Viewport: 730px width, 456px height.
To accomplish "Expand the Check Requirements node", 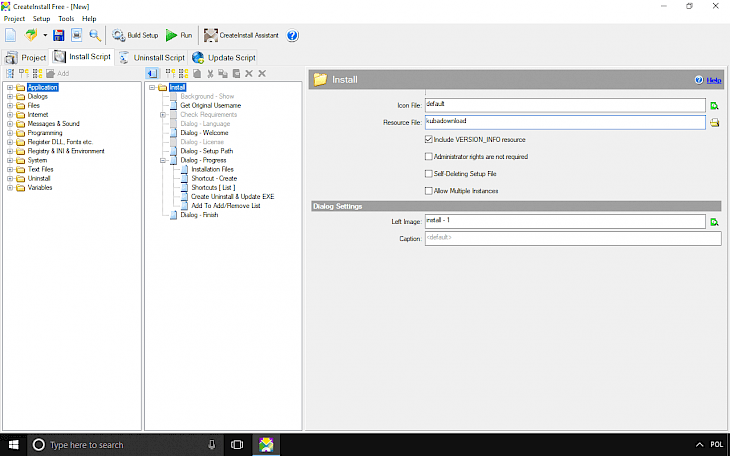I will [163, 115].
